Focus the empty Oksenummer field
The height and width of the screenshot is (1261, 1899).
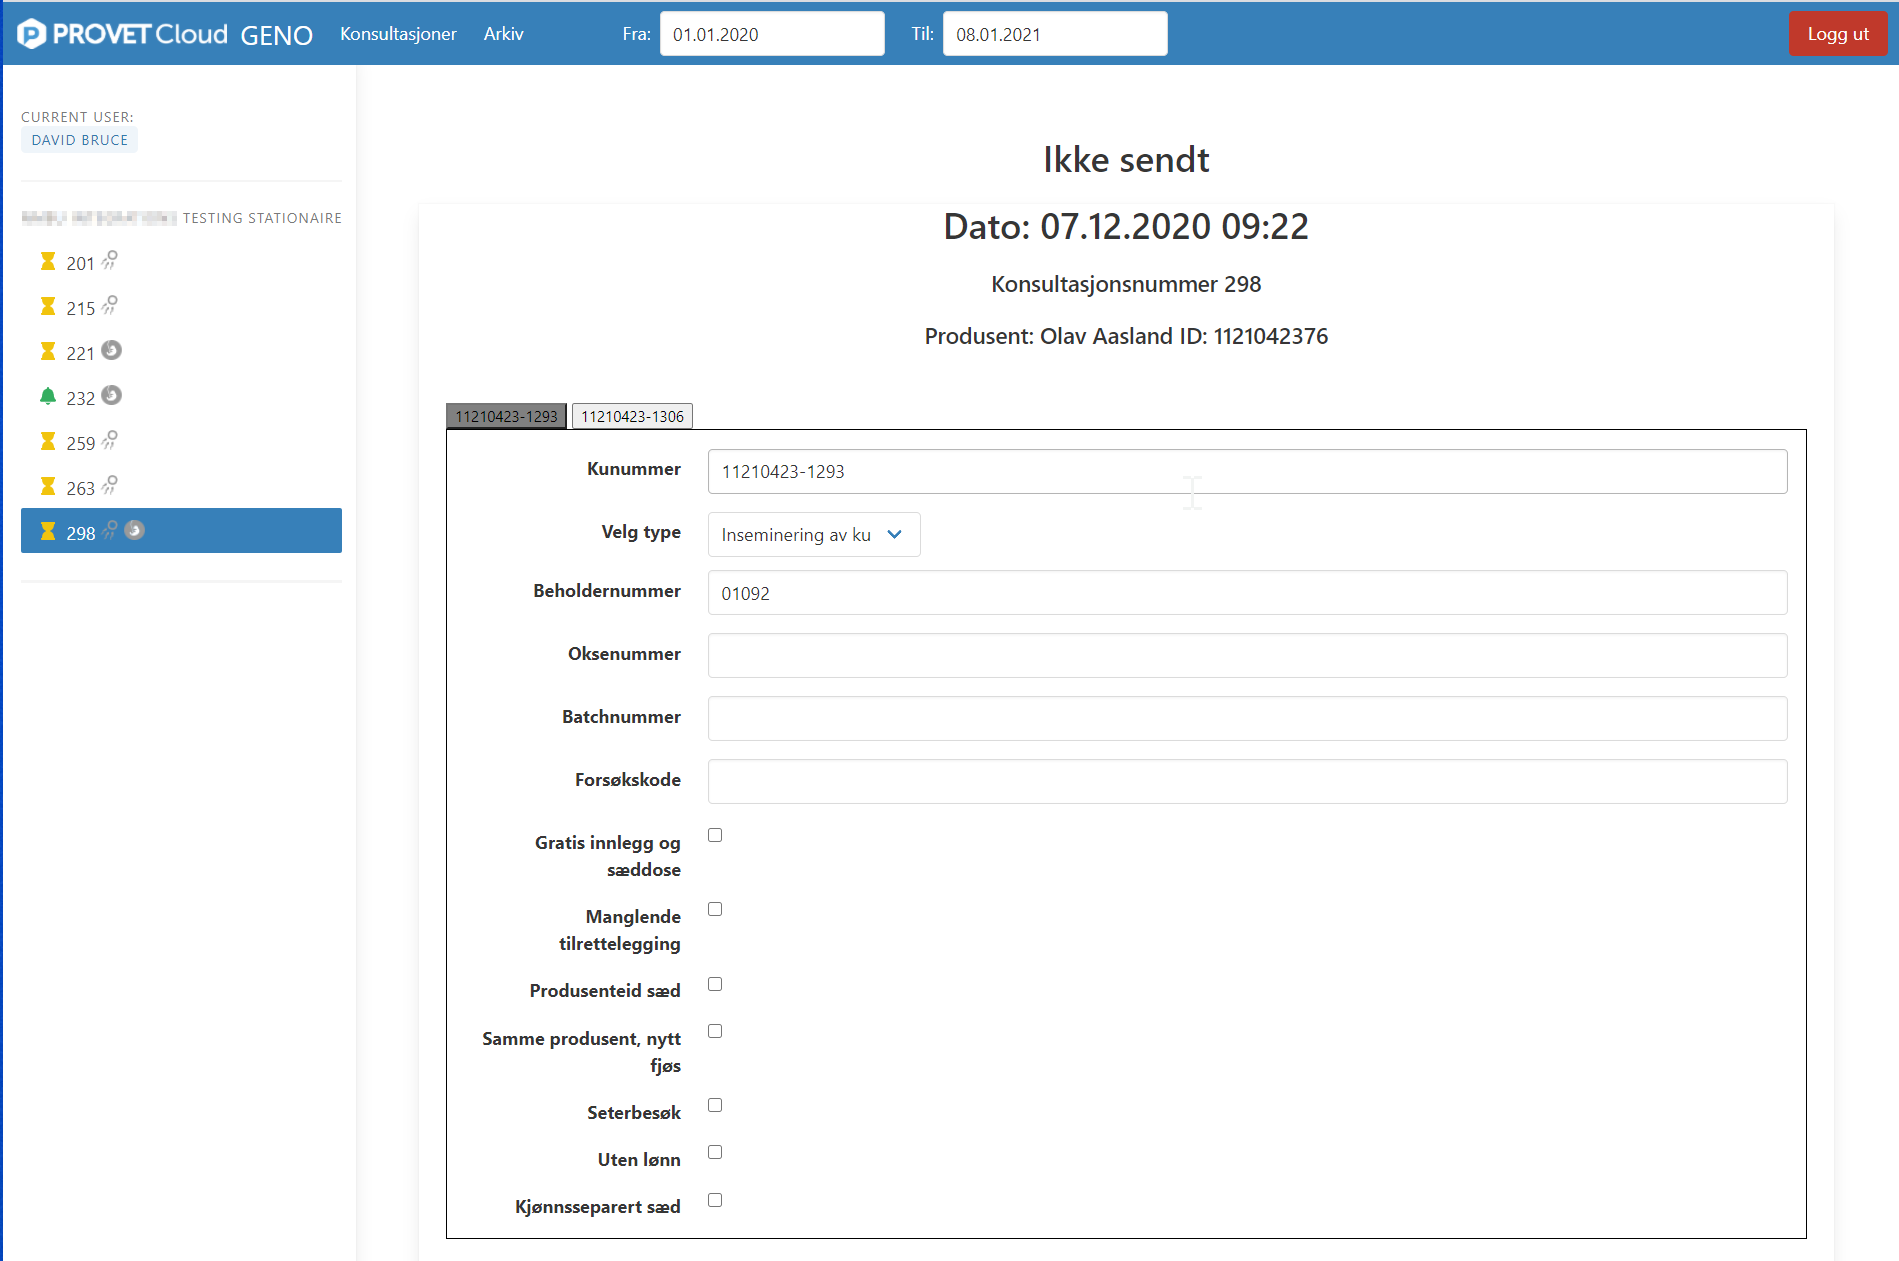tap(1247, 656)
